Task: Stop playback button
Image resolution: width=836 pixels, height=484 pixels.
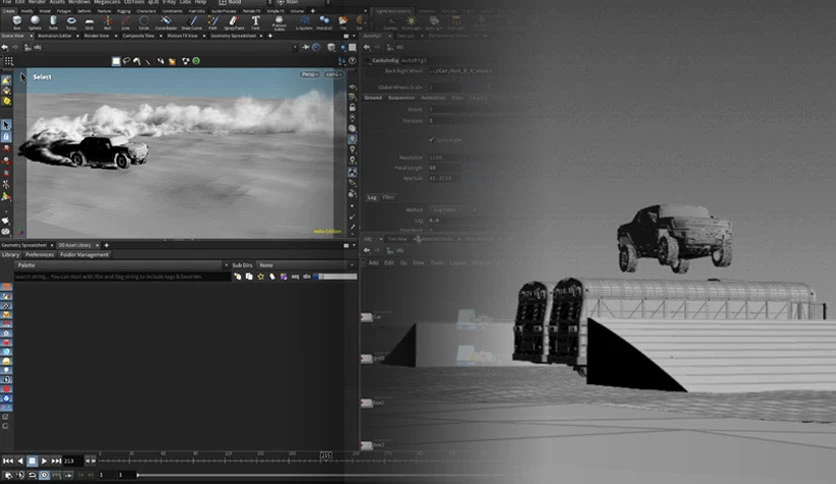Action: 32,461
